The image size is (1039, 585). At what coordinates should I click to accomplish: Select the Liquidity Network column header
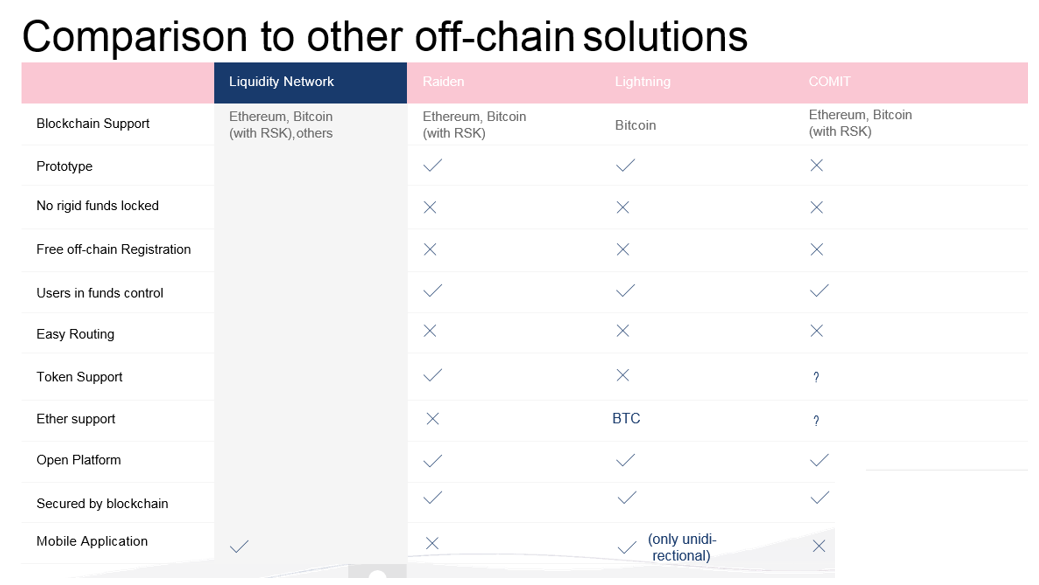click(310, 82)
